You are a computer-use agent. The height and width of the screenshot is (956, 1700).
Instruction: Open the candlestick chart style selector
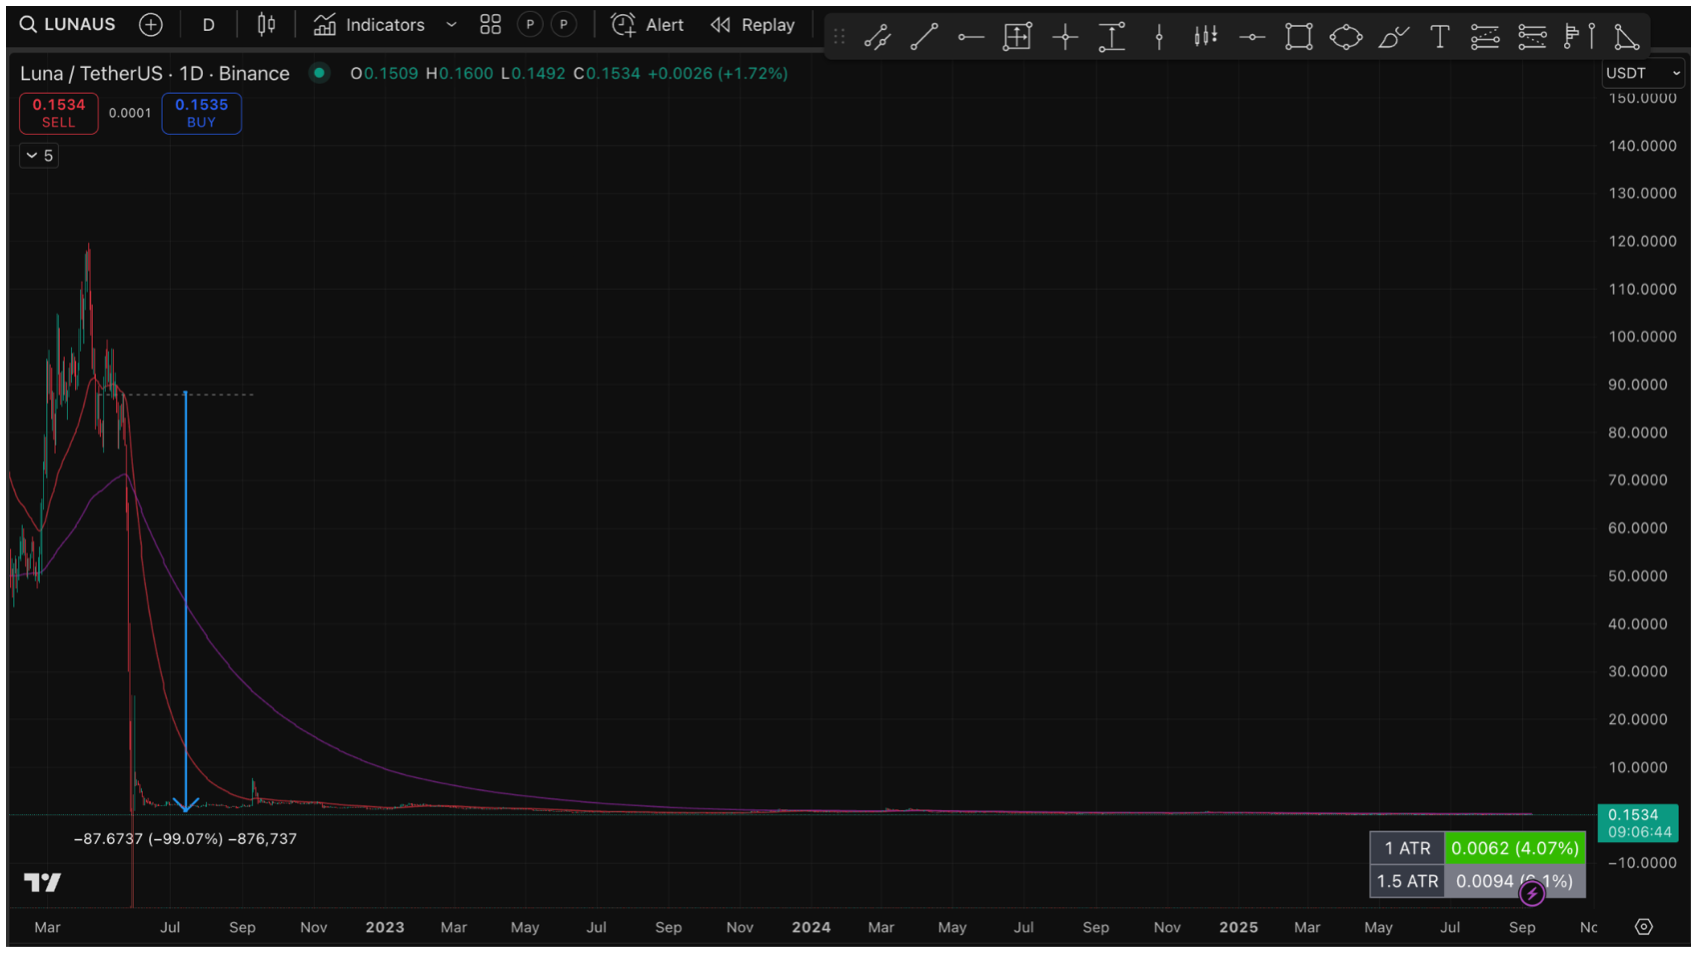point(266,25)
